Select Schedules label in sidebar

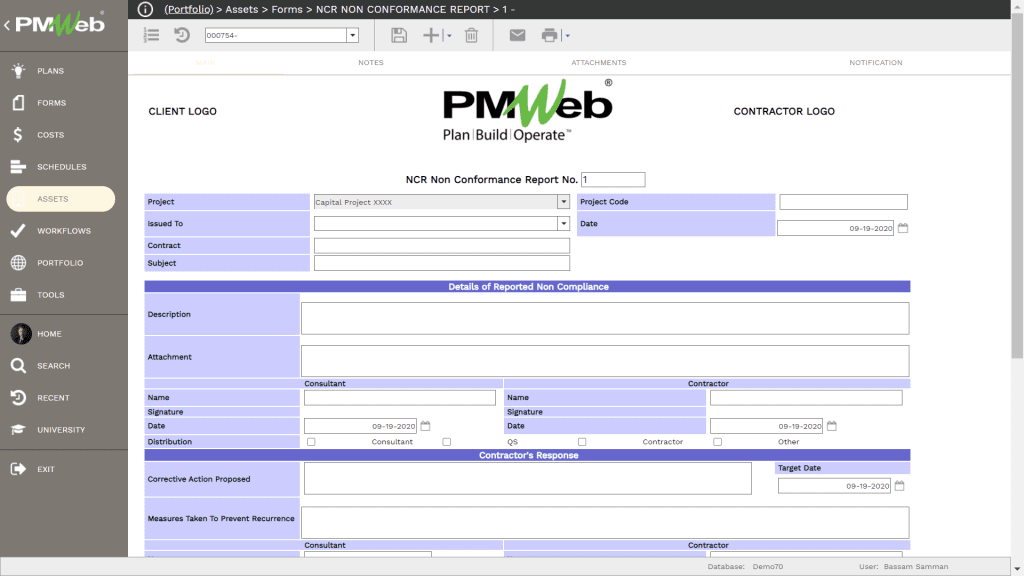pyautogui.click(x=61, y=167)
